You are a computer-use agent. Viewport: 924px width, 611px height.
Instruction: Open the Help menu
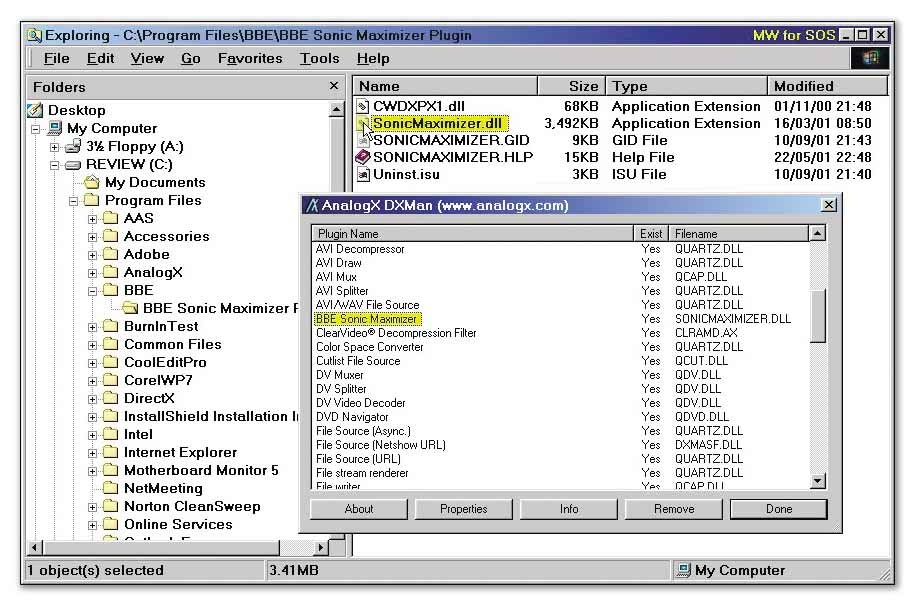pos(373,58)
